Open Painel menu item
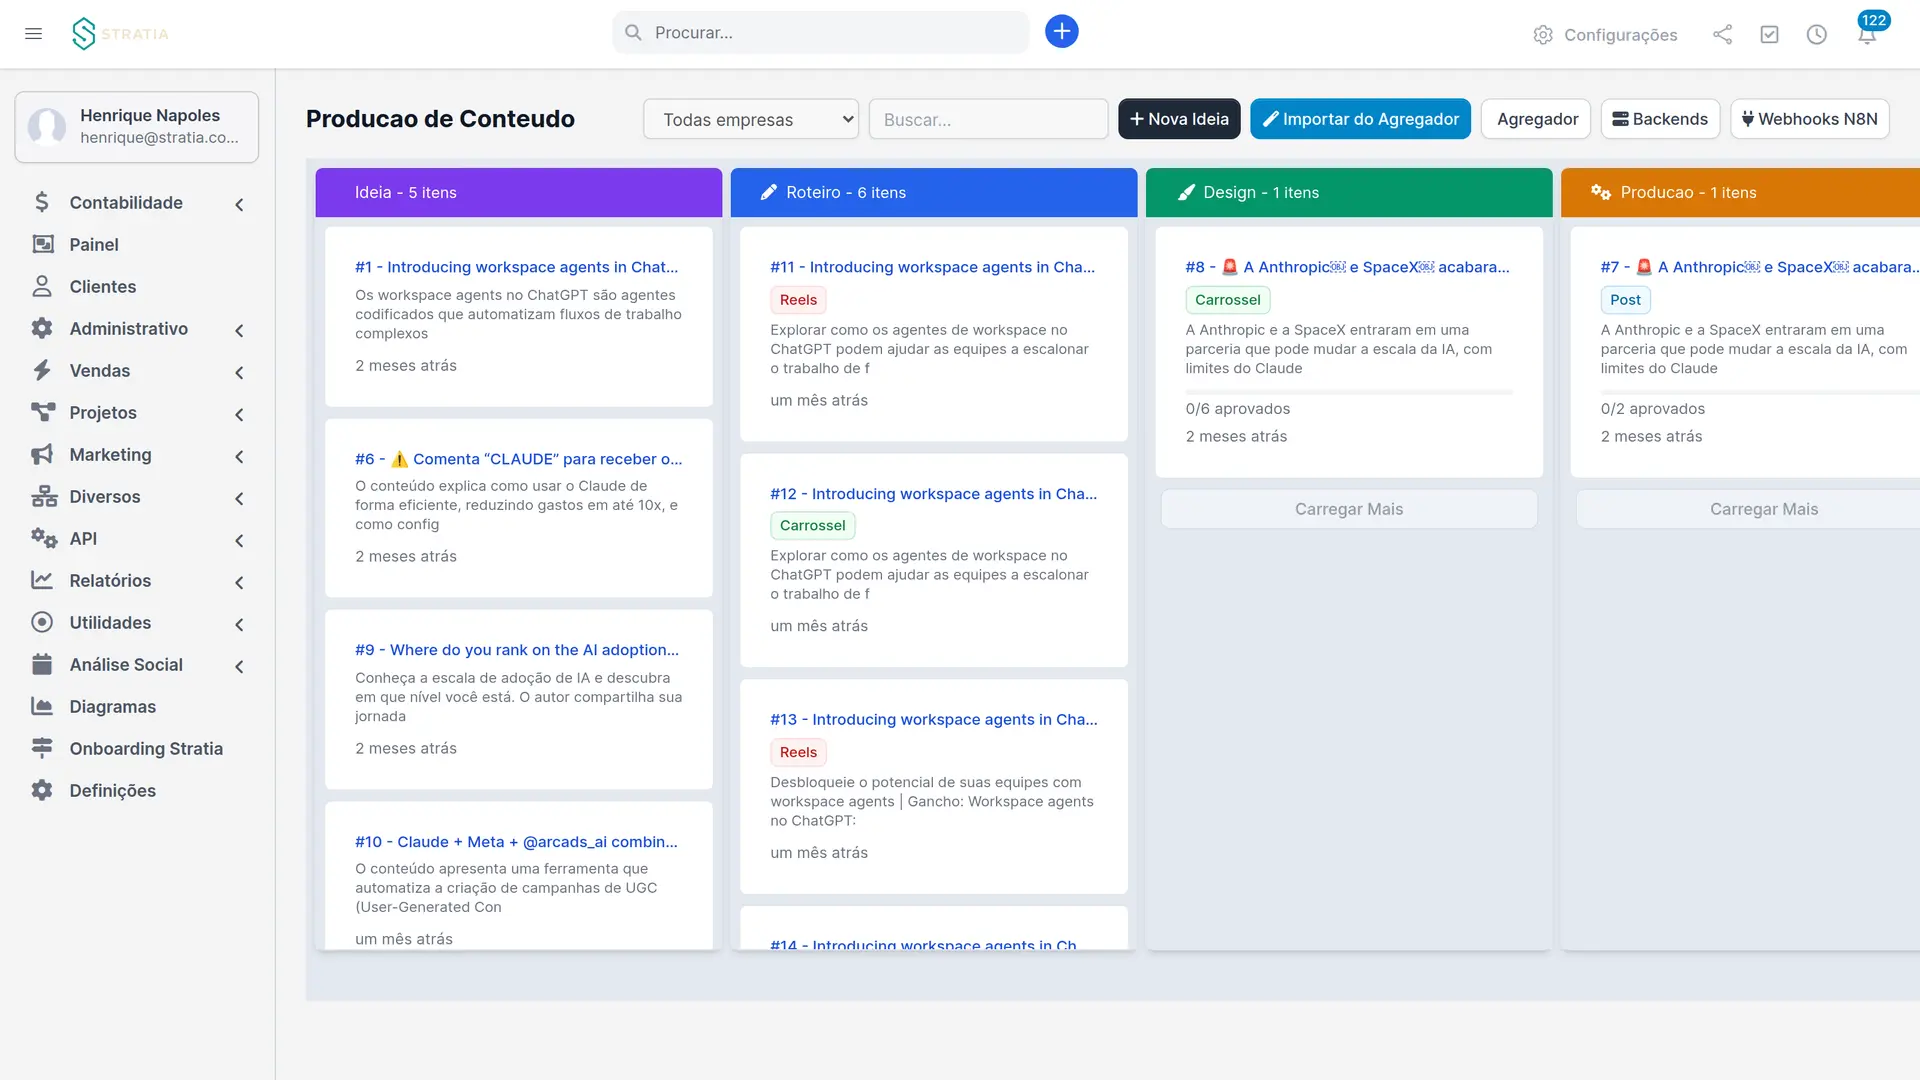 137,245
